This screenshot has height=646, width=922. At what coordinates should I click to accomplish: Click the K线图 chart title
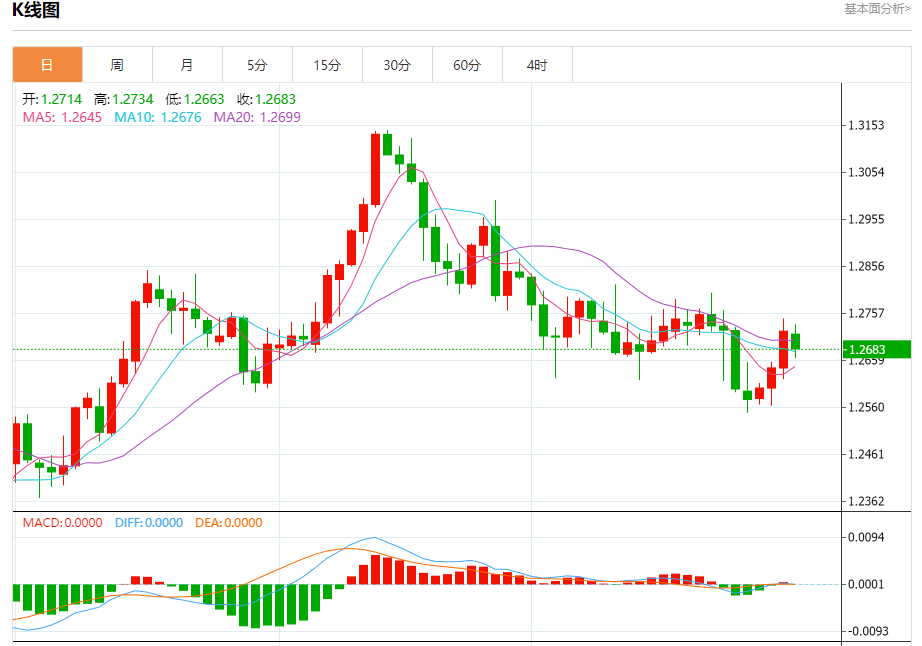[x=36, y=10]
